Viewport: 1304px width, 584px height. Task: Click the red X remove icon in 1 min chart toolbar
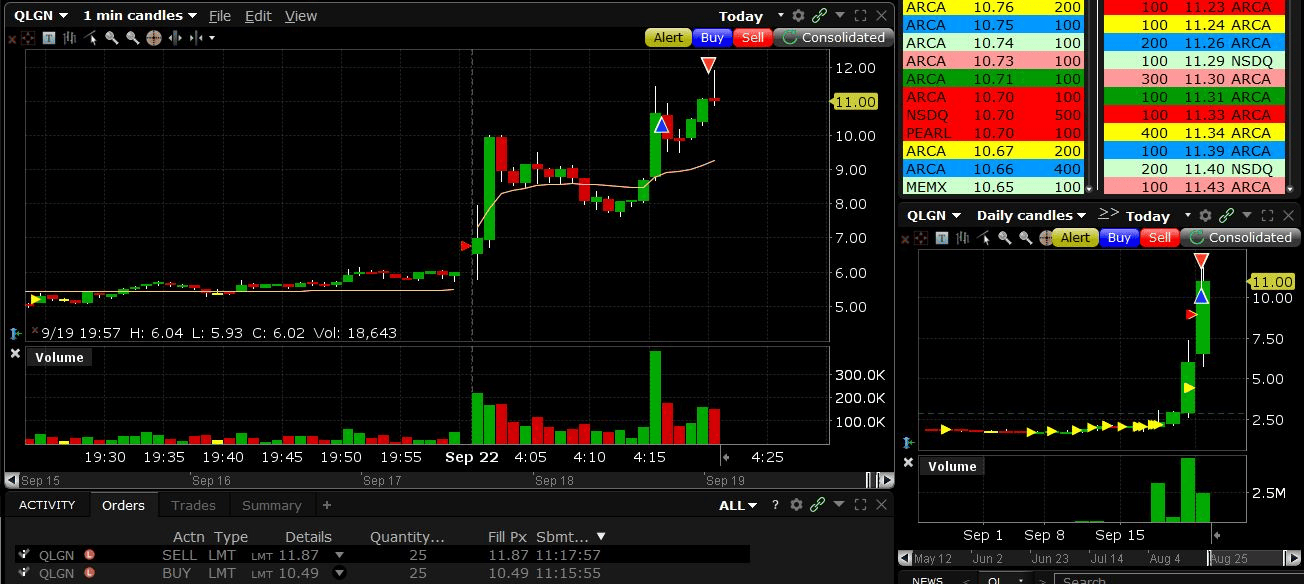(12, 39)
